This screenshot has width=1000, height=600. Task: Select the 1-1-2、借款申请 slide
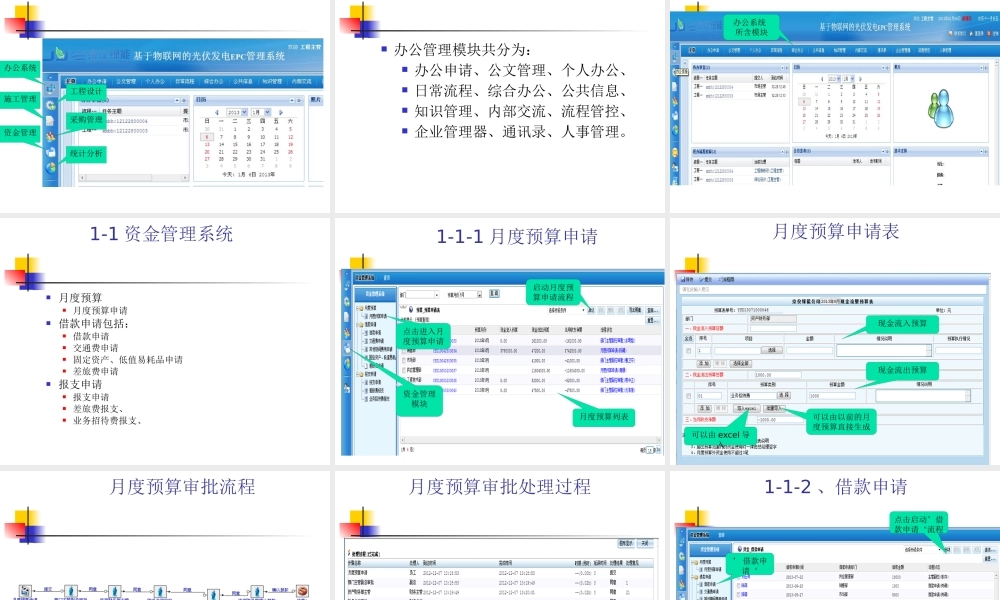click(x=835, y=536)
